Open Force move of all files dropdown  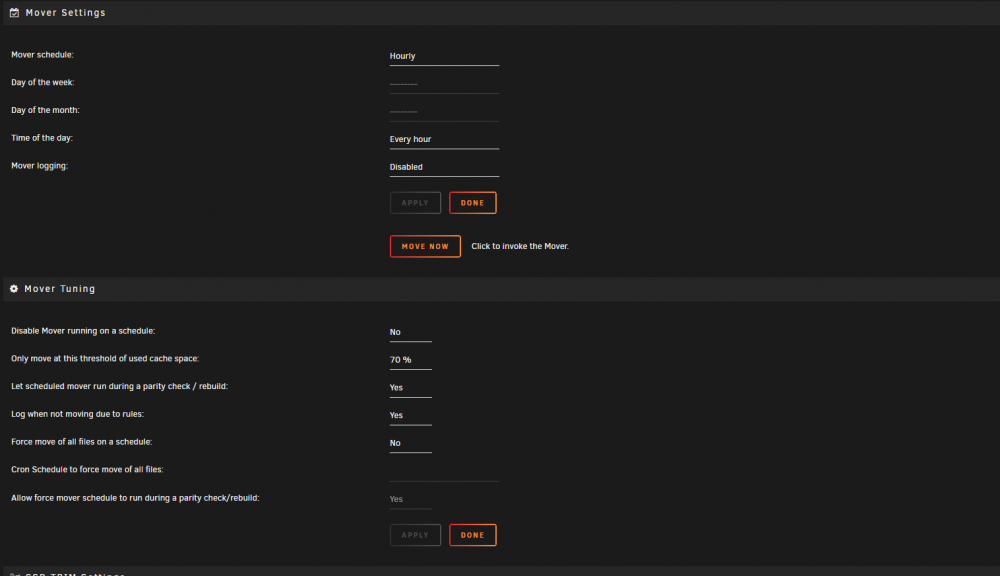coord(410,443)
